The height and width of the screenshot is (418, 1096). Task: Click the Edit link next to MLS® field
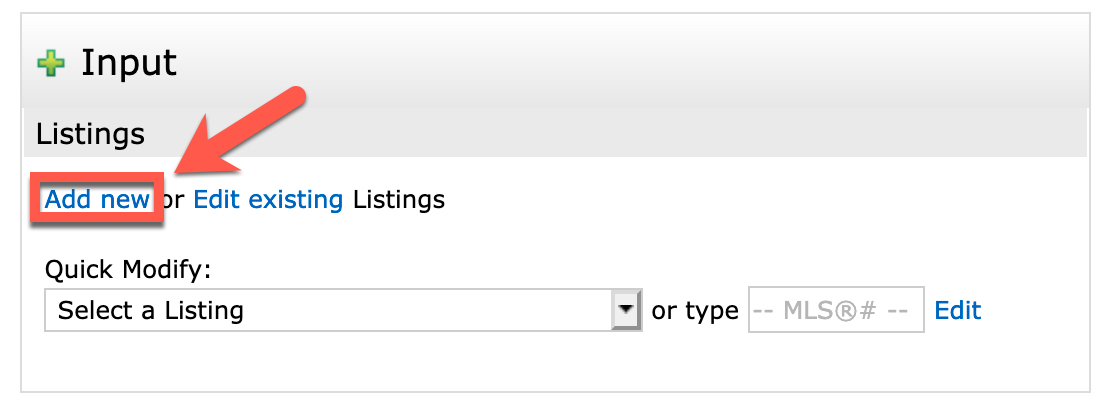[958, 310]
